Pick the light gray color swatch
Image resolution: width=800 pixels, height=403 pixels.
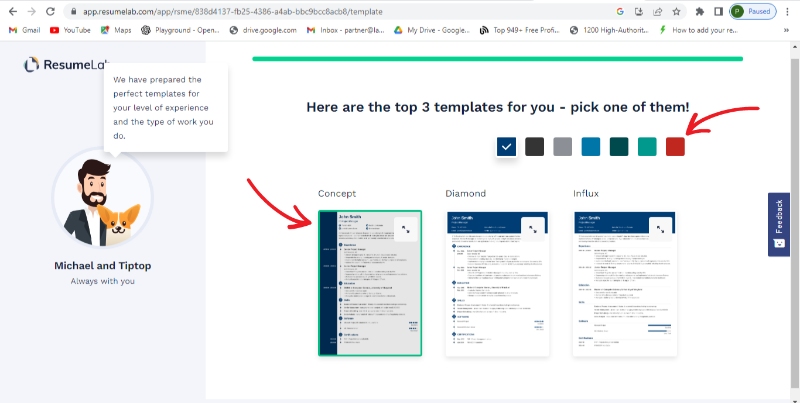coord(563,147)
